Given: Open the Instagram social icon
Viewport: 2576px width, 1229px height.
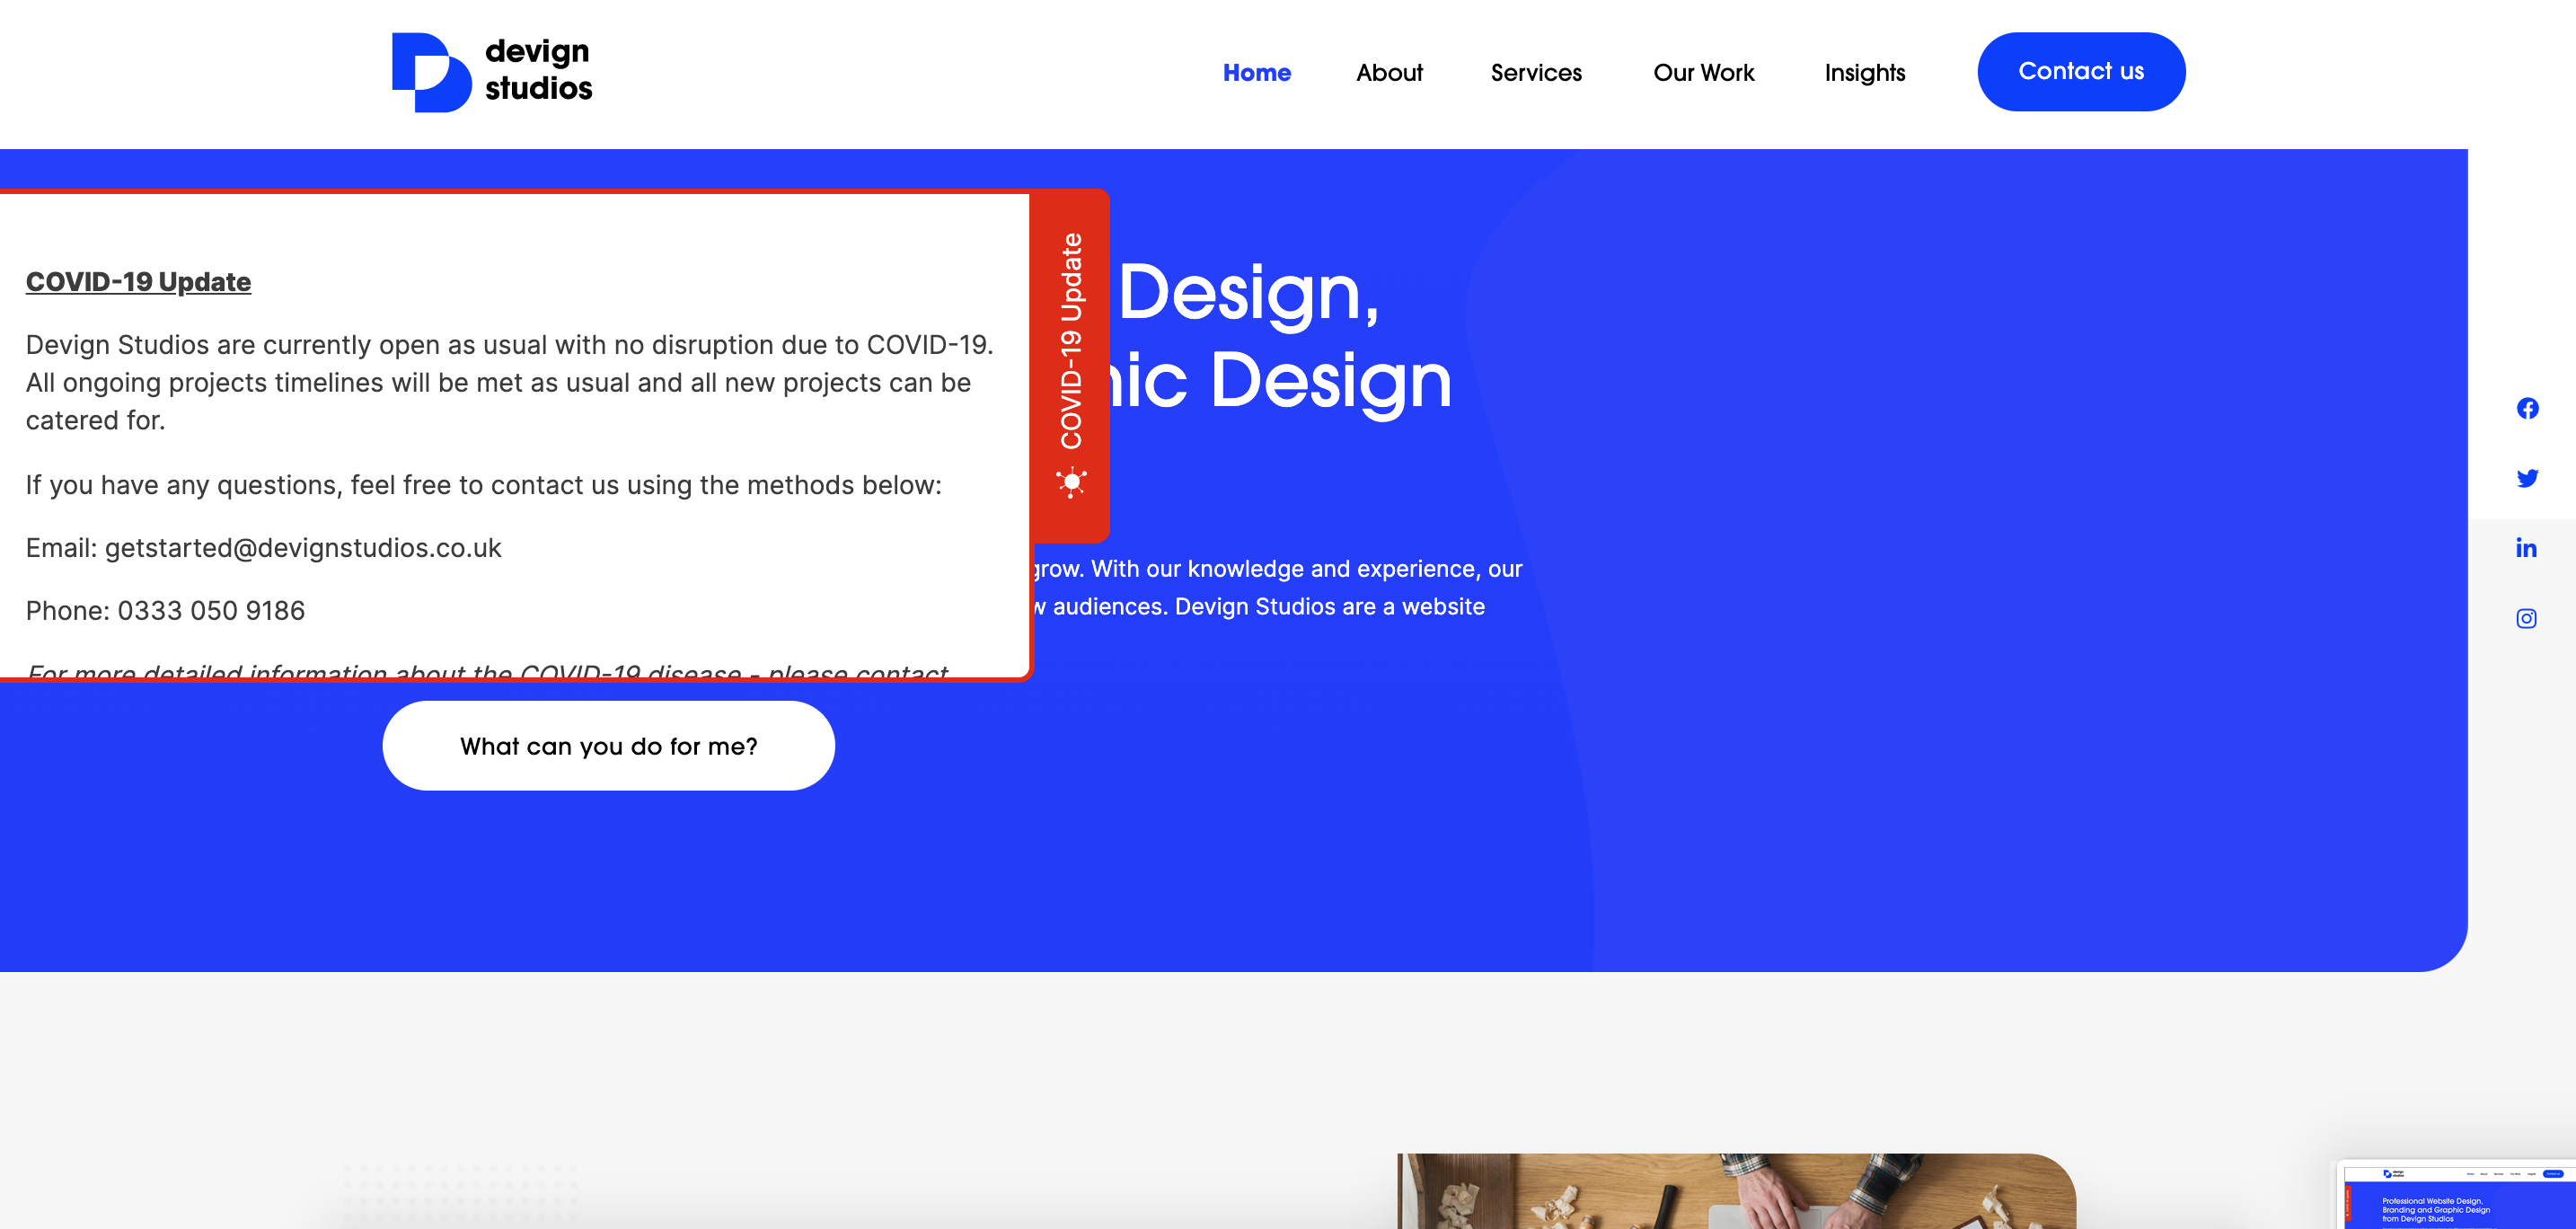Looking at the screenshot, I should [2526, 618].
